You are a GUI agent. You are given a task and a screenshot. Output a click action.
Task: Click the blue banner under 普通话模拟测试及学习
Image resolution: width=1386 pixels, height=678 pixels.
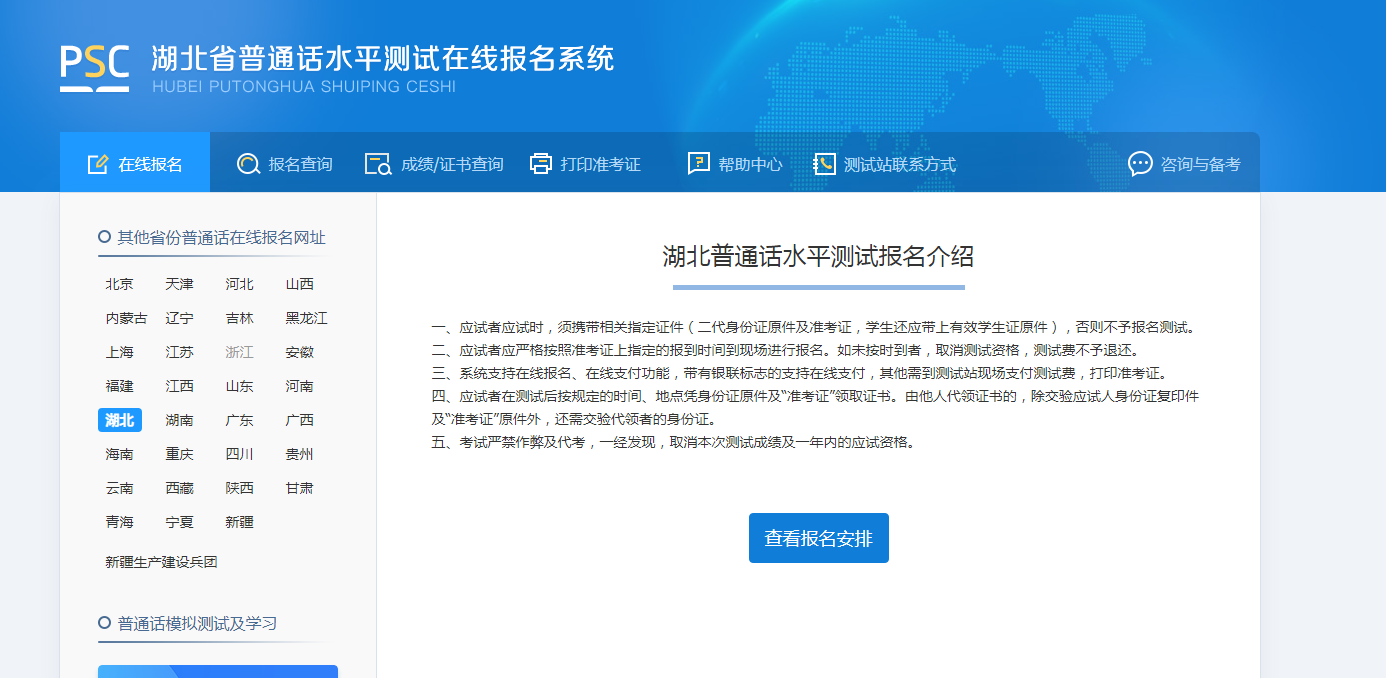tap(217, 671)
